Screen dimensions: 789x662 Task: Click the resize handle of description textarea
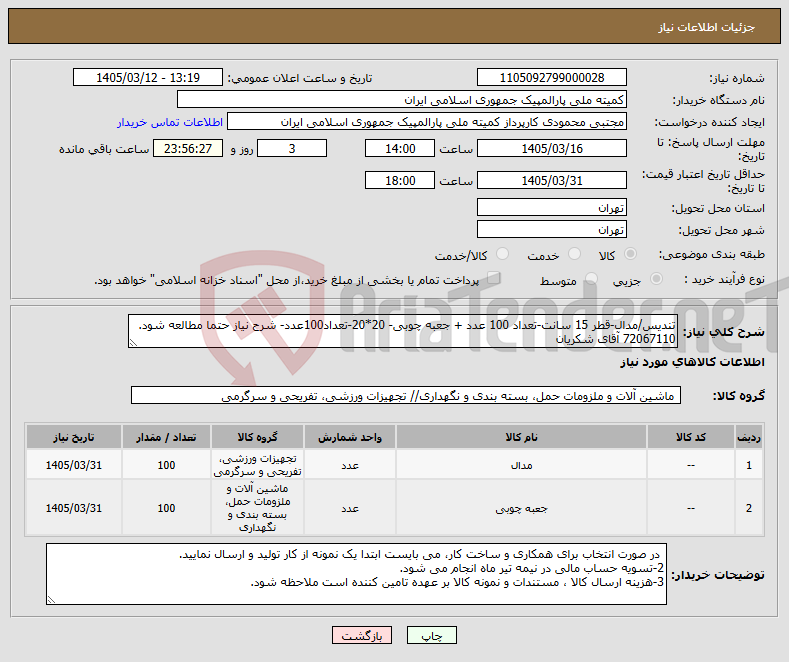pos(133,343)
